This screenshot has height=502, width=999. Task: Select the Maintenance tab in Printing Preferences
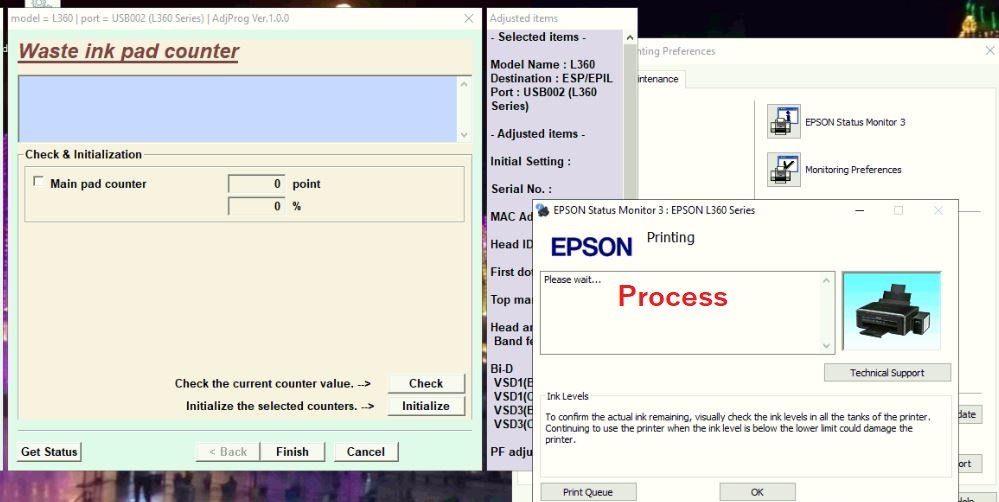[658, 80]
